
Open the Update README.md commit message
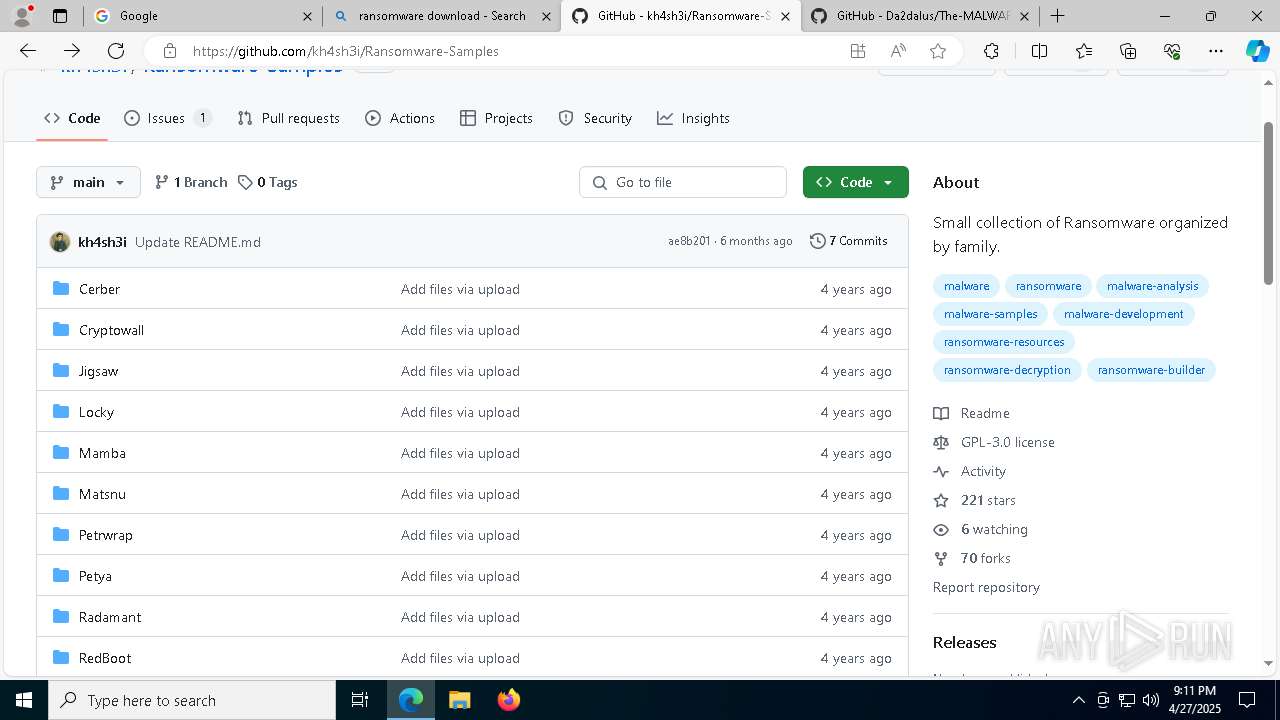click(198, 242)
